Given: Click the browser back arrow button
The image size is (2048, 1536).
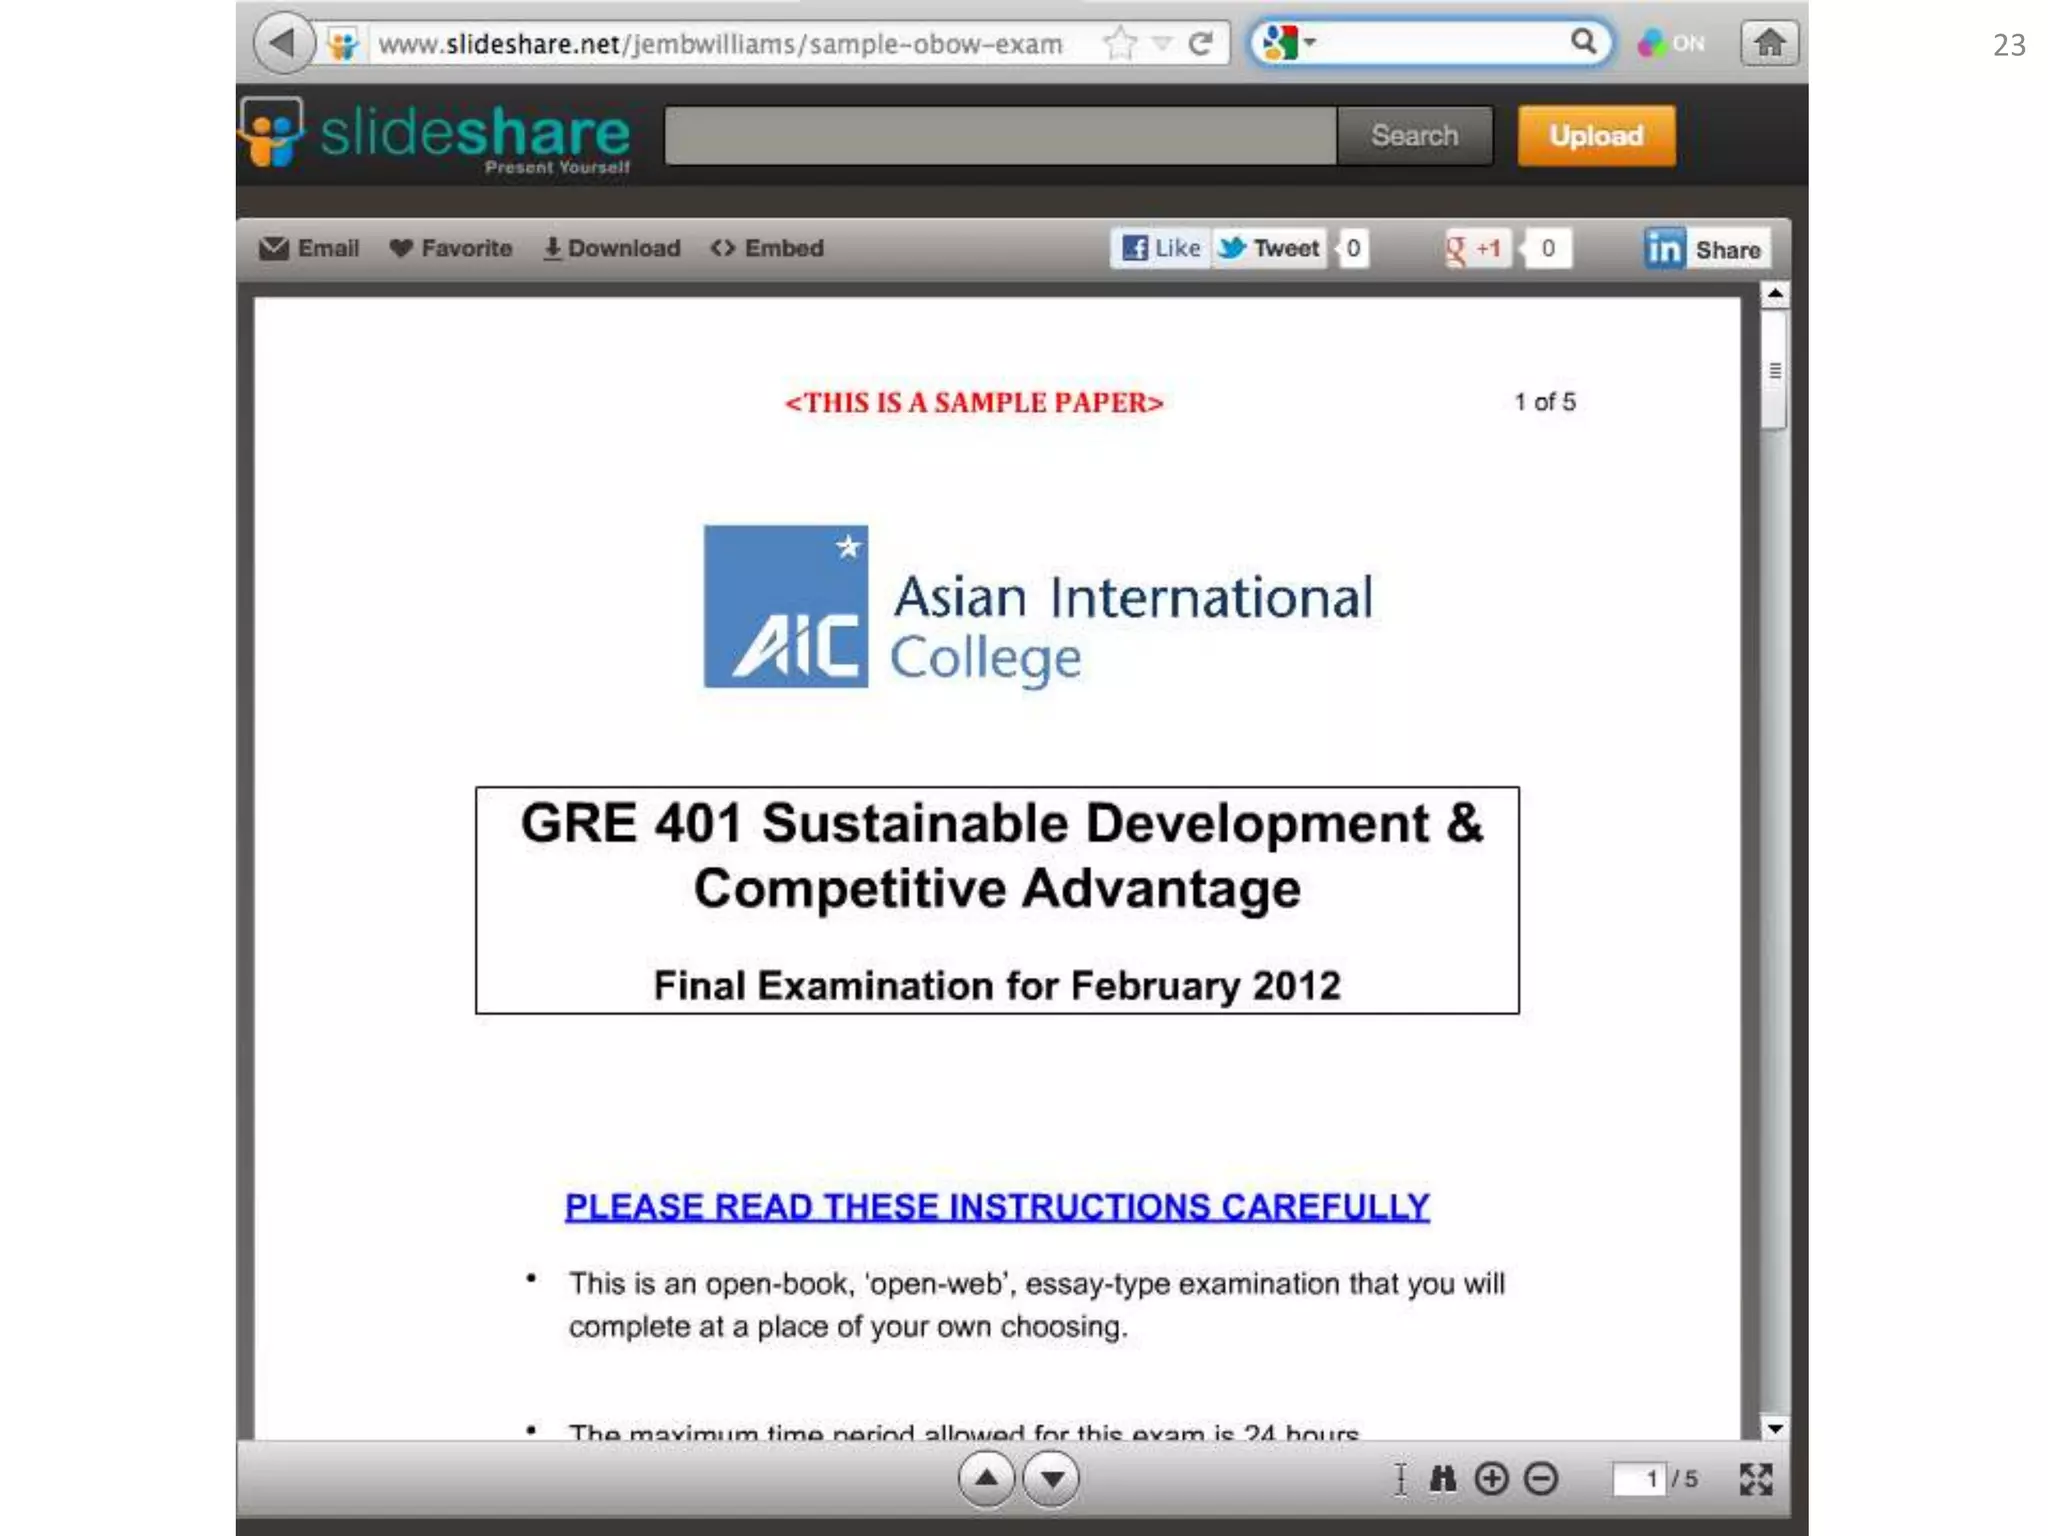Looking at the screenshot, I should (x=283, y=44).
